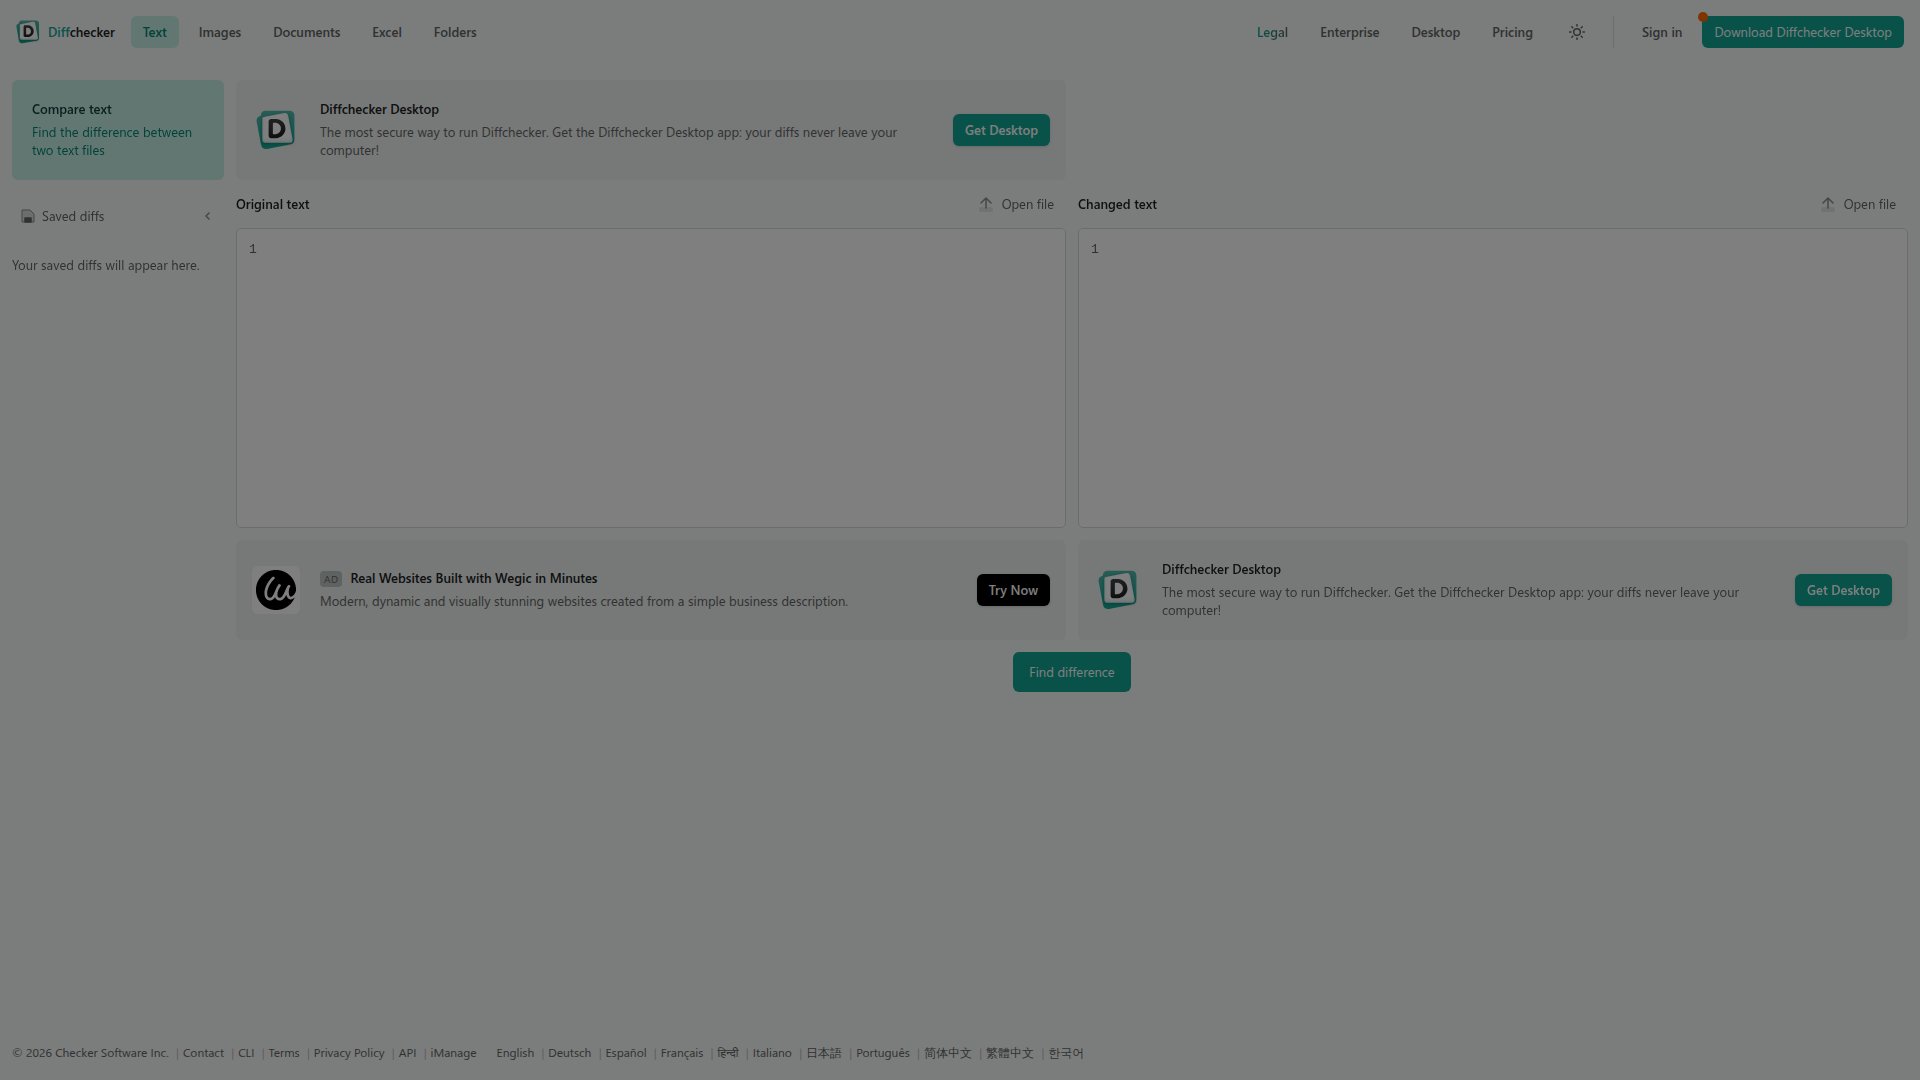Click inside the Original text editor
Viewport: 1920px width, 1080px height.
[x=651, y=378]
